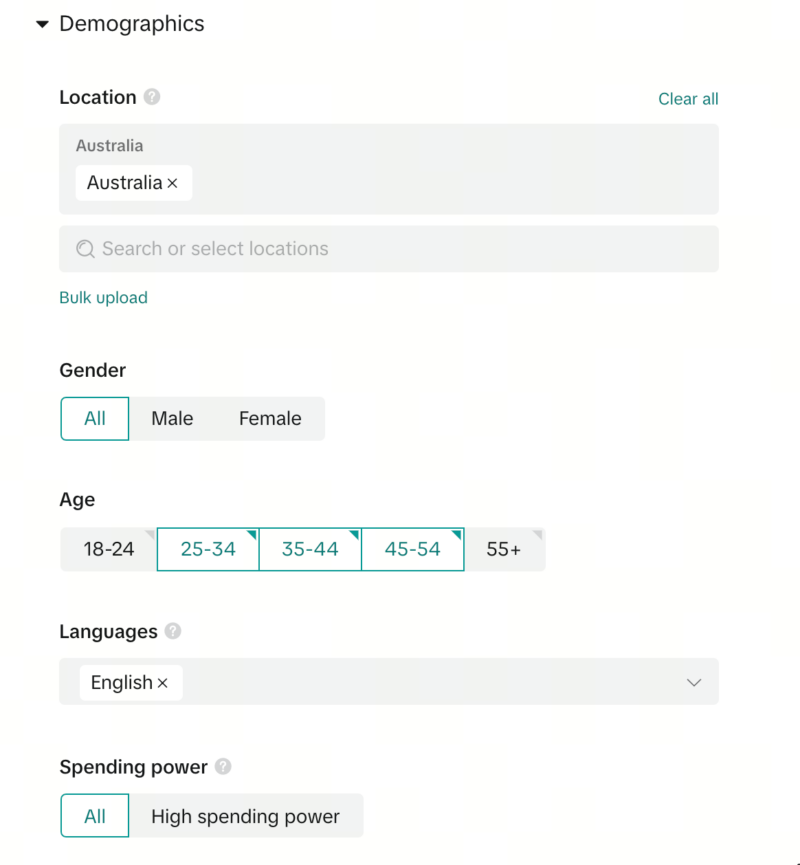This screenshot has width=800, height=865.
Task: Enable the 18-24 age group
Action: click(x=109, y=549)
